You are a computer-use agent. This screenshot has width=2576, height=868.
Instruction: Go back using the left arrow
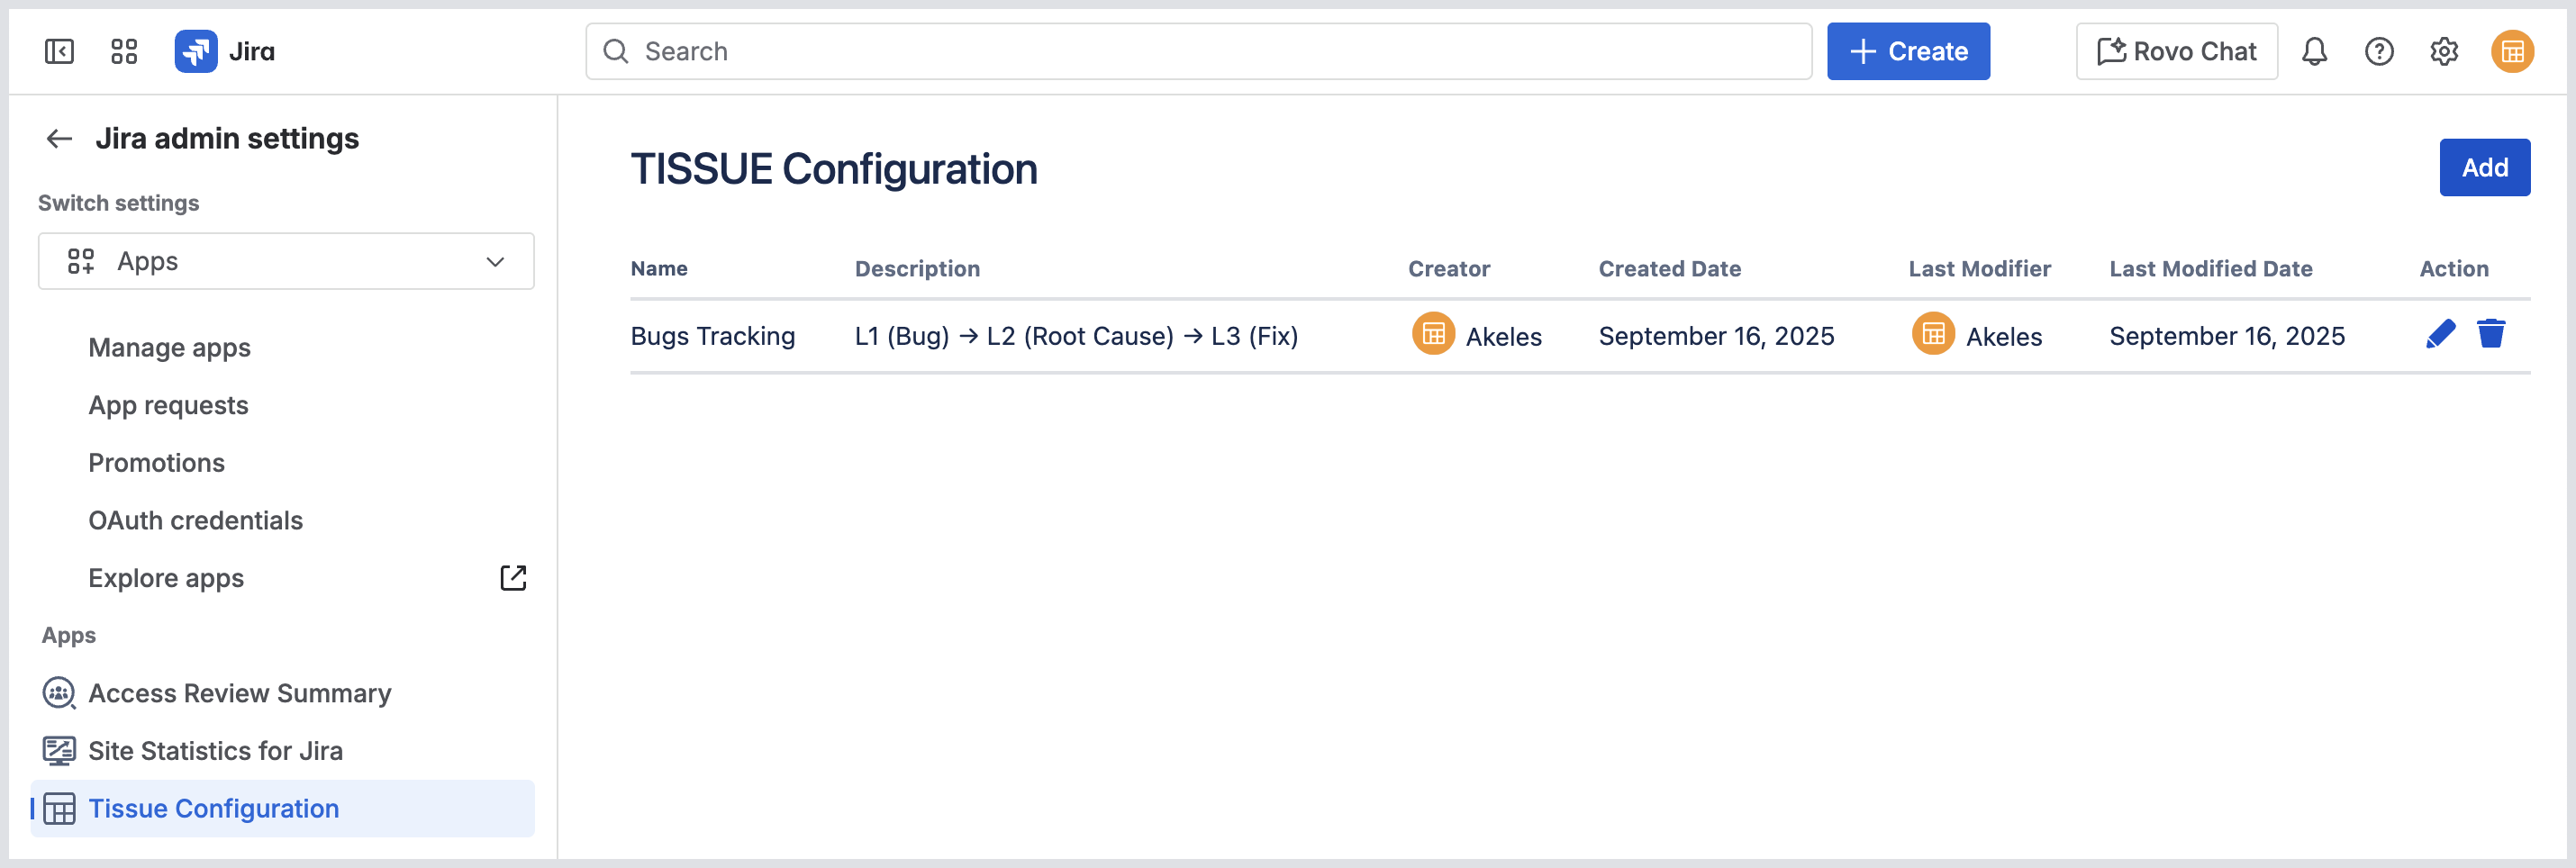coord(60,139)
